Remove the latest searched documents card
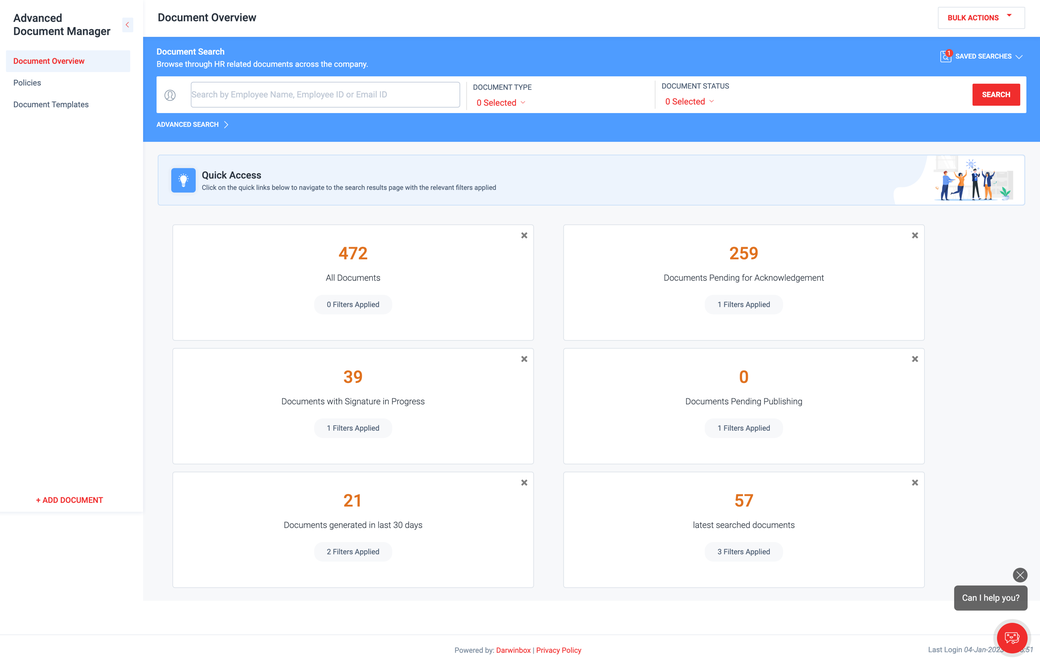The image size is (1040, 660). 914,482
